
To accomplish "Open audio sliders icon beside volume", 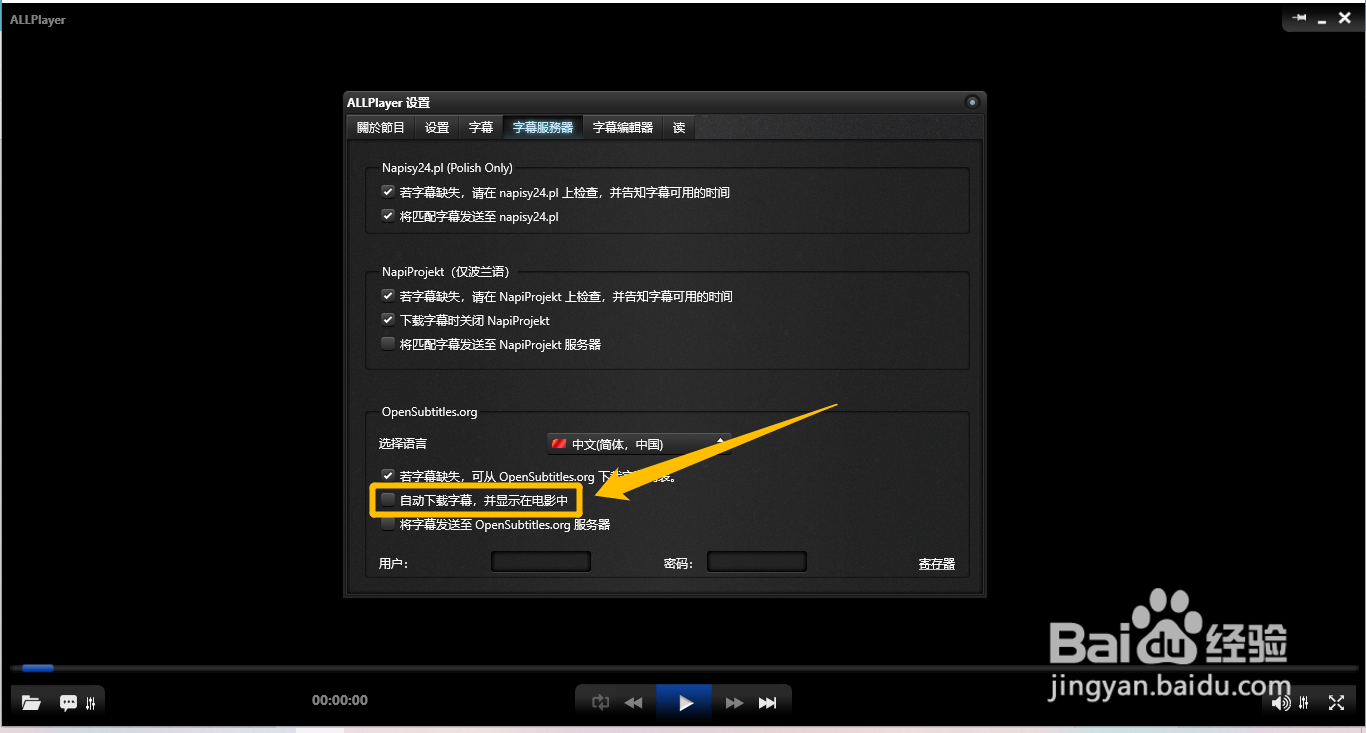I will click(1304, 703).
